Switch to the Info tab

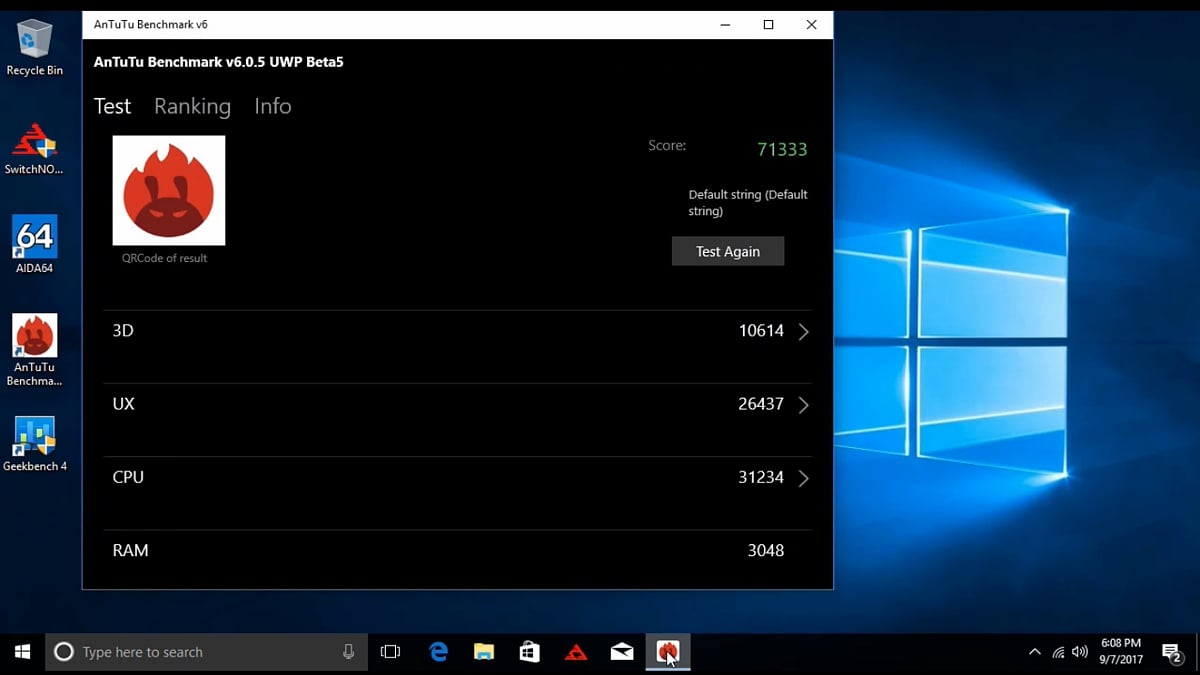(273, 106)
